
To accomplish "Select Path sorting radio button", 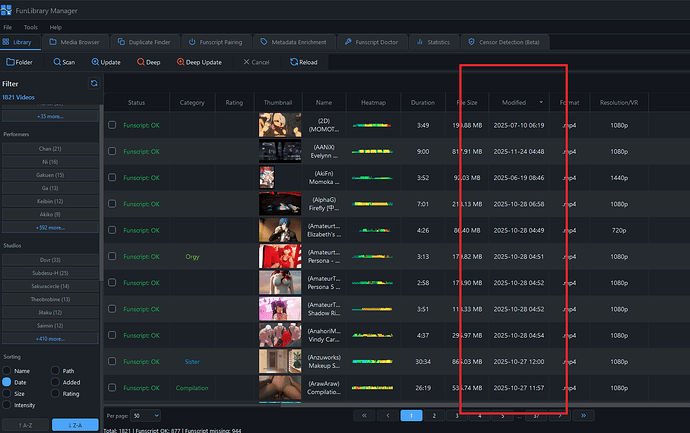I will tap(55, 371).
